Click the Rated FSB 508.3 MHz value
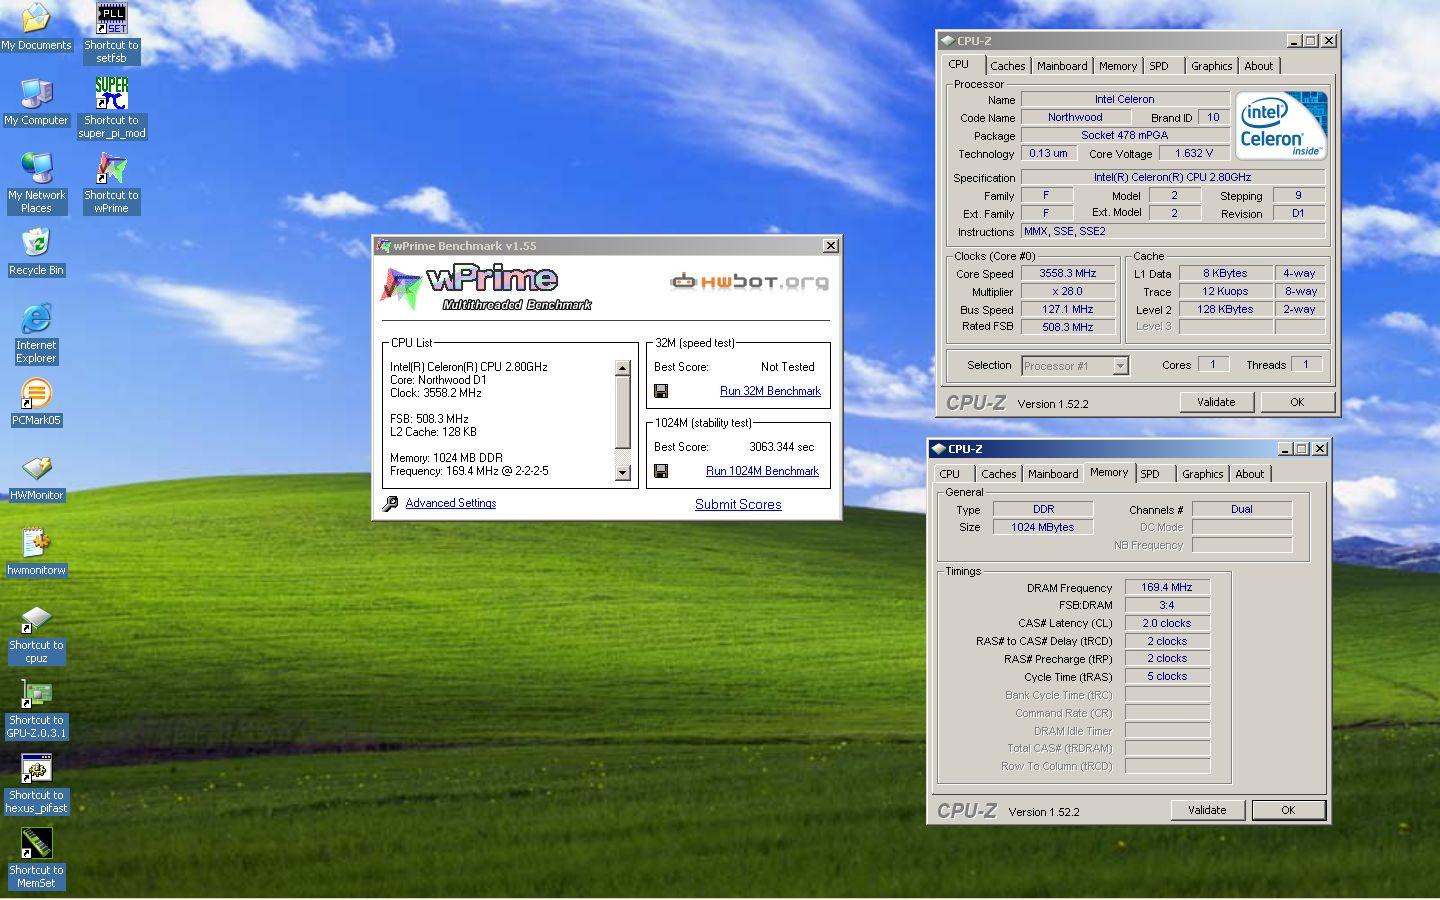This screenshot has height=900, width=1440. (1067, 327)
